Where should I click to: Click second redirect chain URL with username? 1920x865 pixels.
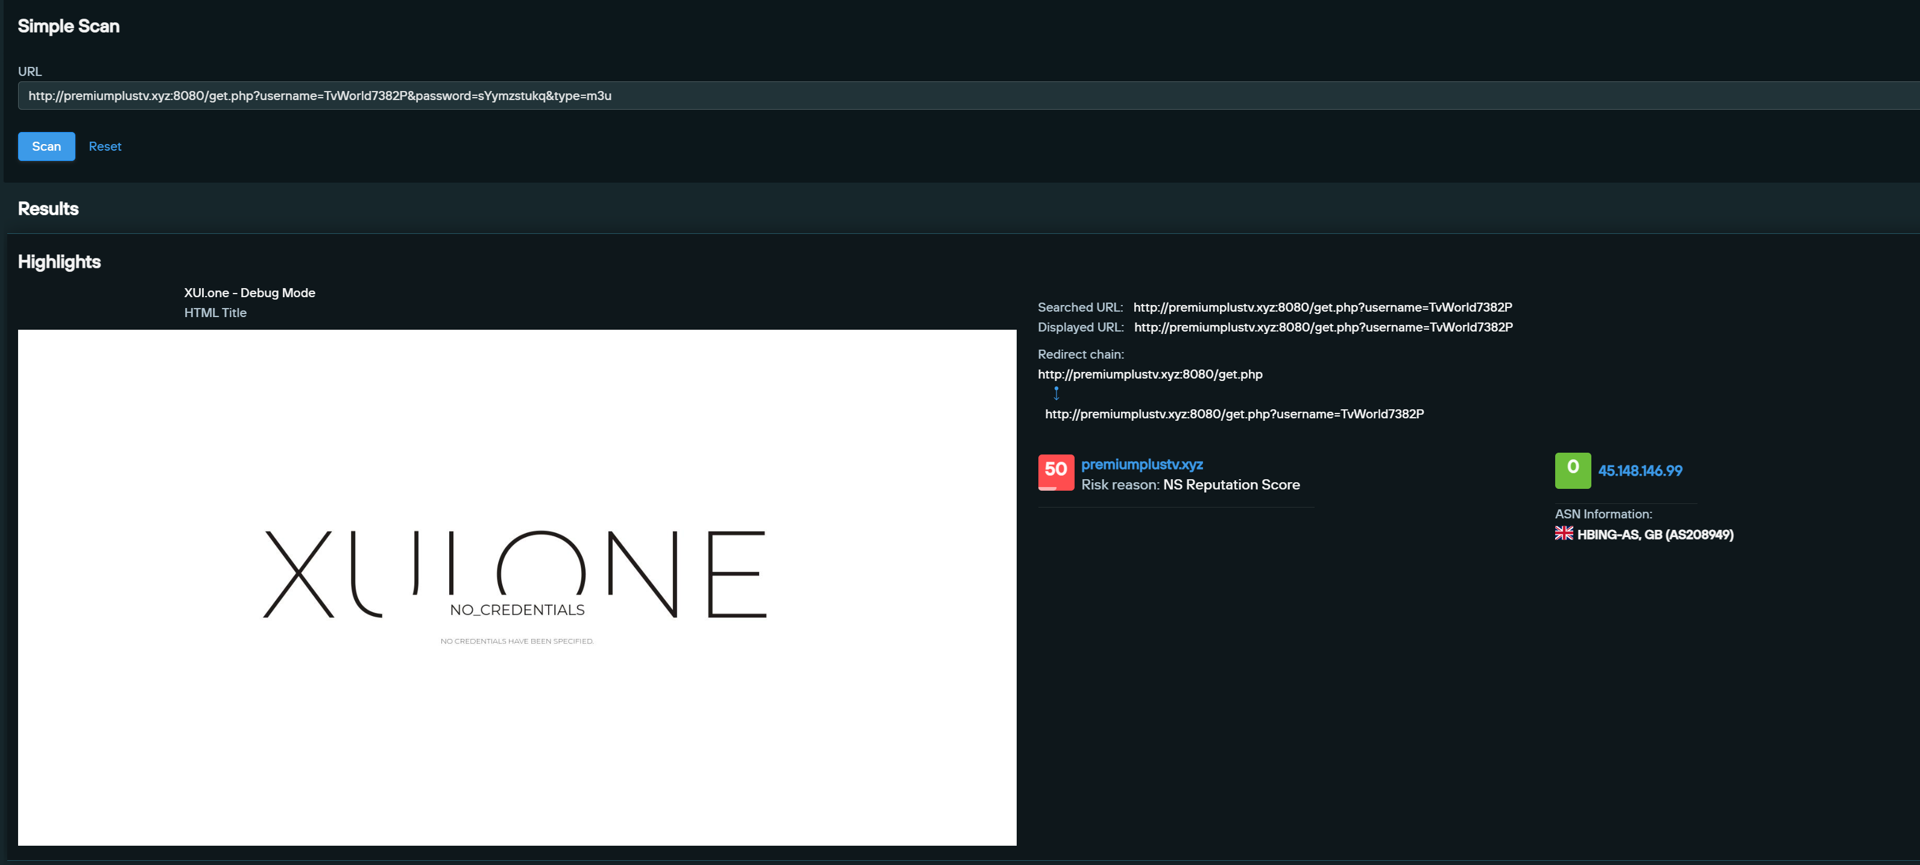tap(1234, 414)
